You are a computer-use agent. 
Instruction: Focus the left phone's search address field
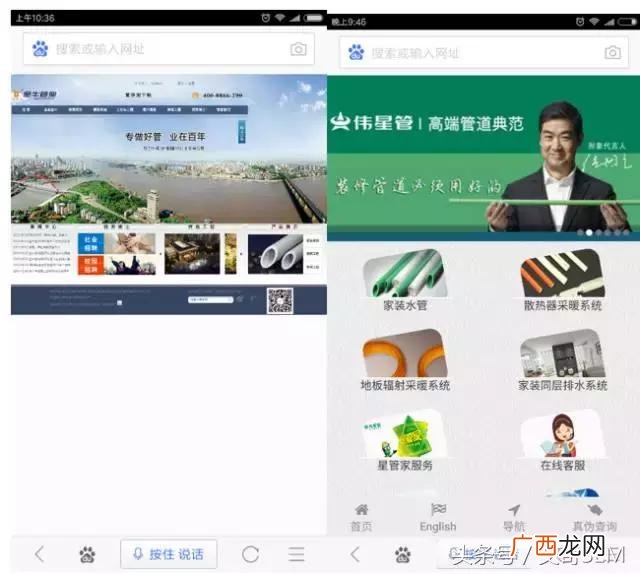(169, 49)
